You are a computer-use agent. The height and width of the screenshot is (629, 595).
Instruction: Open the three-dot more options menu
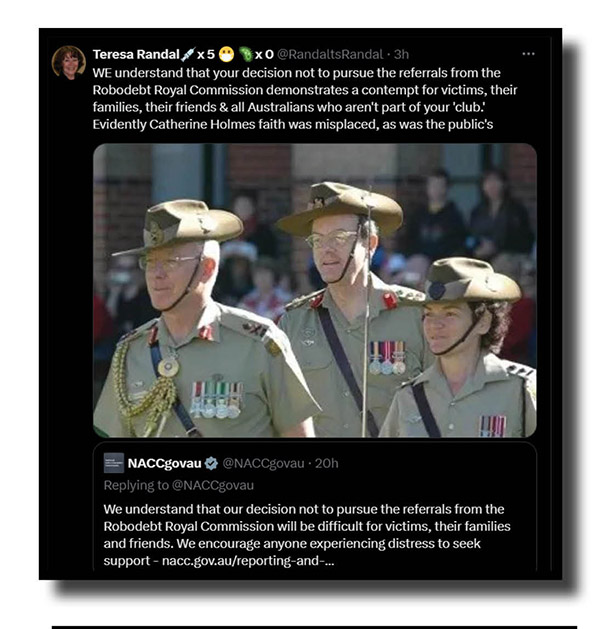[528, 54]
